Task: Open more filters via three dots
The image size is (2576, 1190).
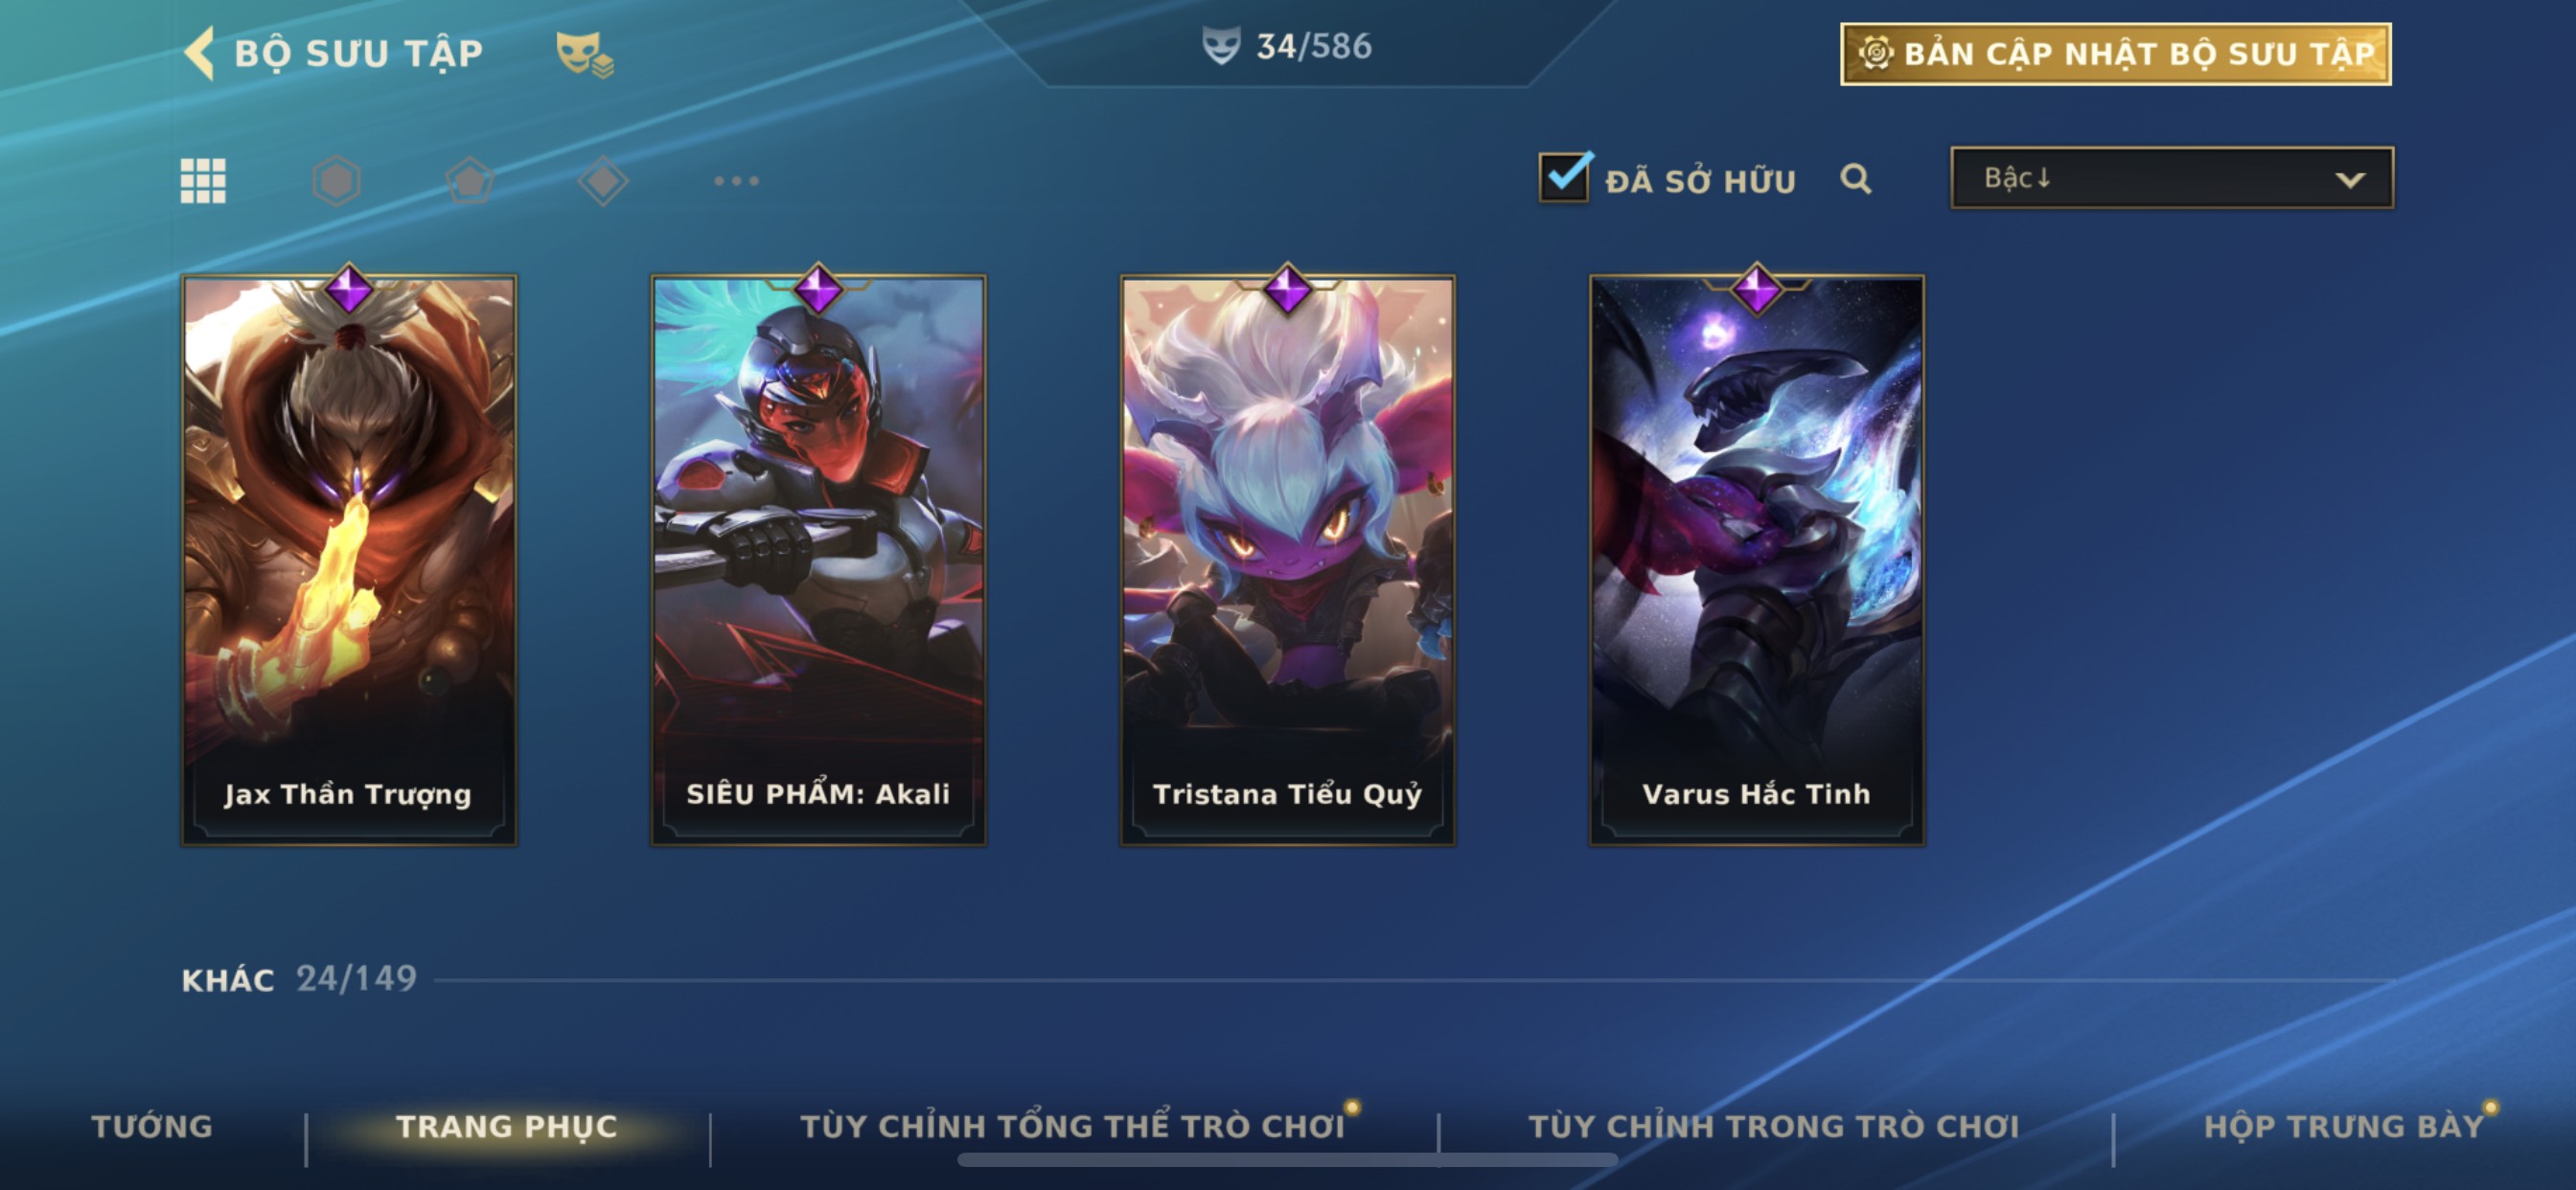Action: tap(736, 181)
